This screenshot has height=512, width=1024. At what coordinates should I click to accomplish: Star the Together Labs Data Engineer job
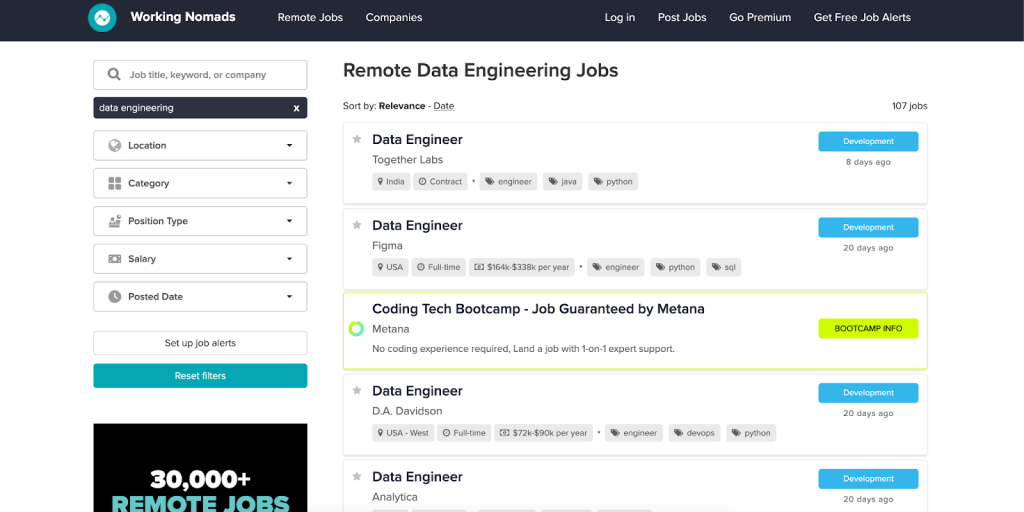click(x=357, y=139)
